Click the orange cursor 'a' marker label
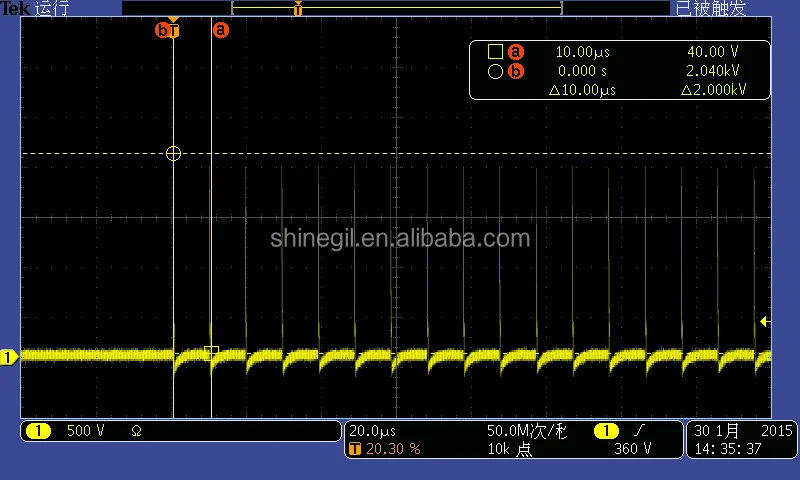 220,30
